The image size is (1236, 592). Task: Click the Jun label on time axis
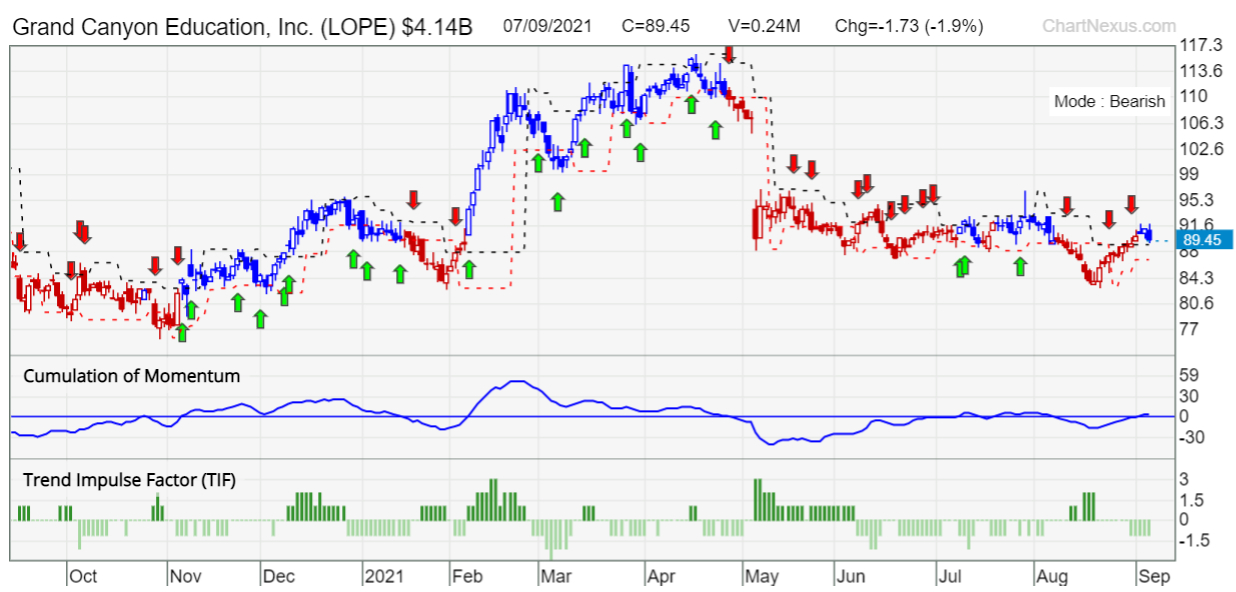tap(851, 577)
